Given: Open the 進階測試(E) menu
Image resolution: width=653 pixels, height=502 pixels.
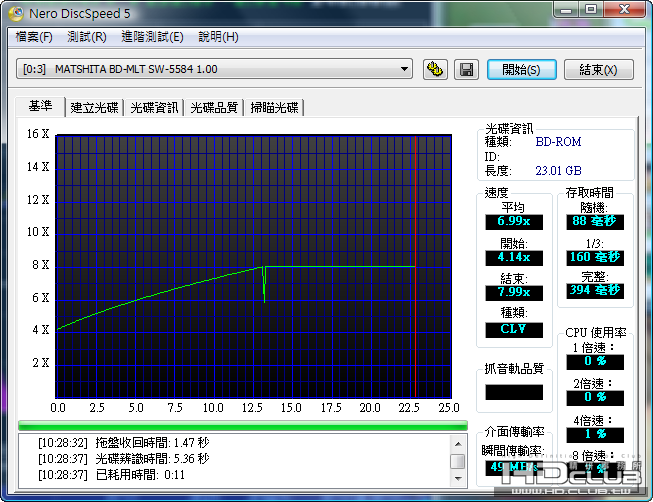Looking at the screenshot, I should (152, 37).
